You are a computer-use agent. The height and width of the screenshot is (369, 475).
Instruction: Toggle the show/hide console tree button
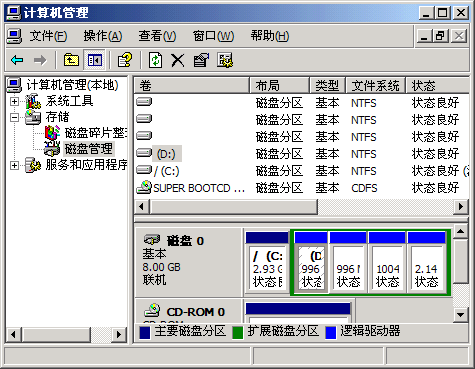(x=94, y=60)
